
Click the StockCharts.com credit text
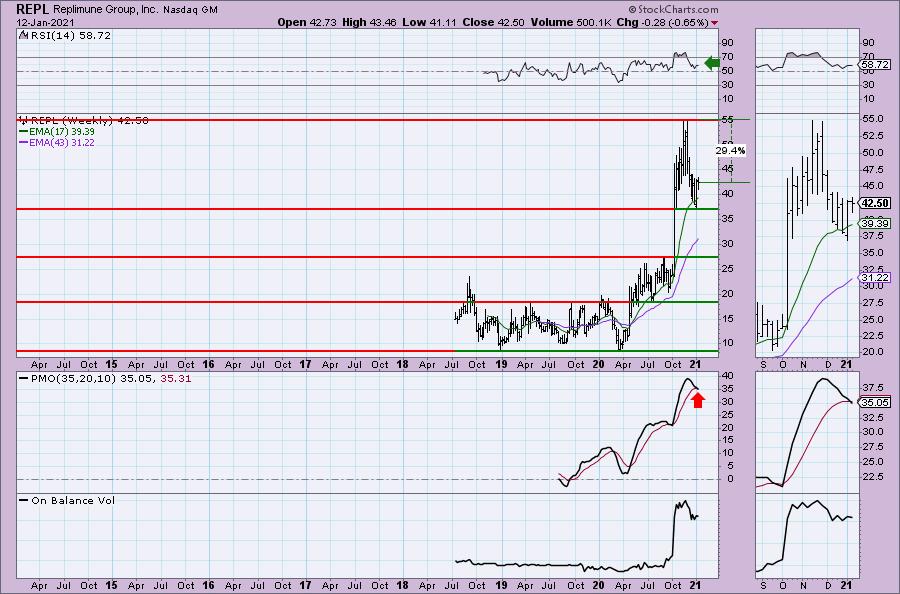tap(673, 9)
